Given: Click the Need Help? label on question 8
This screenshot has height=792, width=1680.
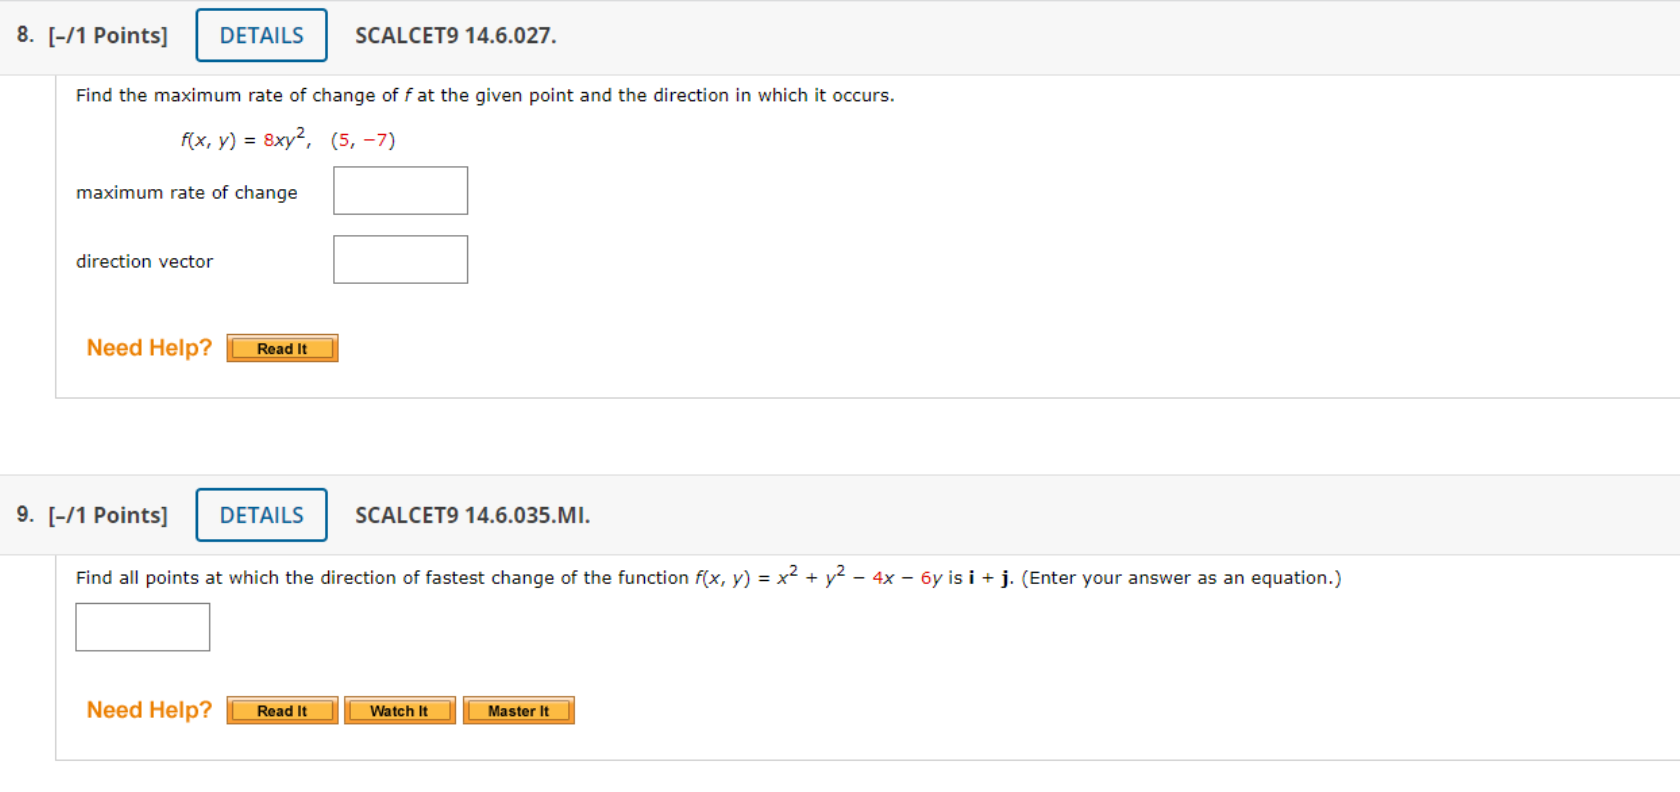Looking at the screenshot, I should coord(148,347).
